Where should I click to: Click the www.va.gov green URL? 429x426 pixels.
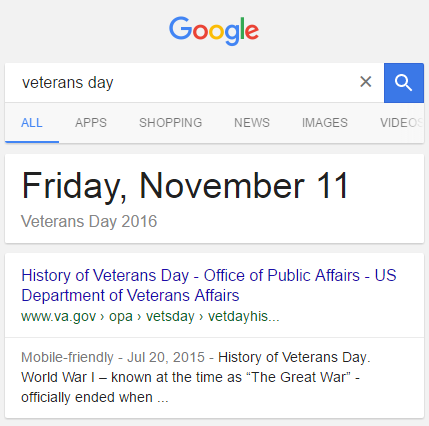coord(59,316)
